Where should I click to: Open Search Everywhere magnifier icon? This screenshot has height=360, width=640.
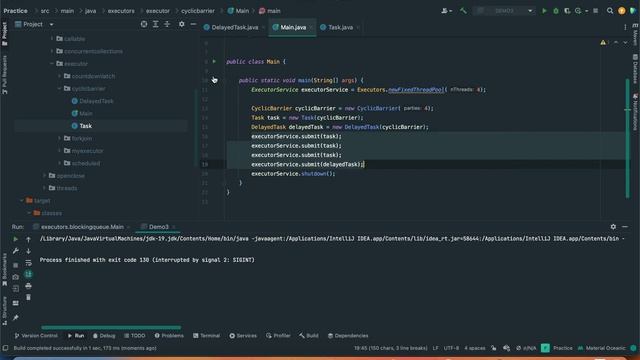(610, 11)
